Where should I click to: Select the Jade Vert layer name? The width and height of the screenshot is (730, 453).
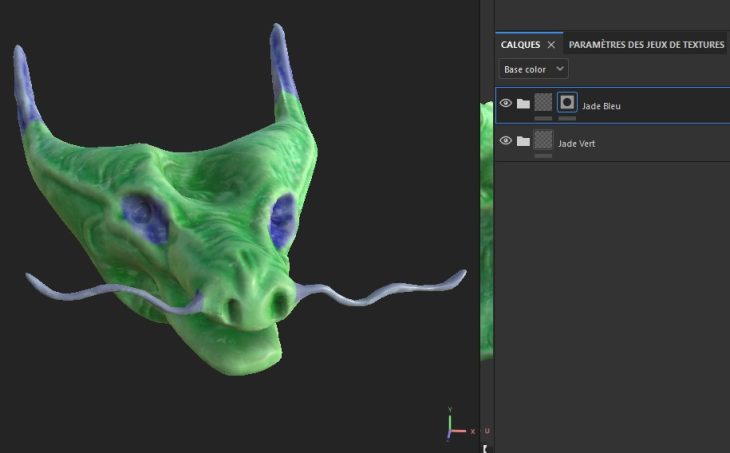[x=577, y=143]
